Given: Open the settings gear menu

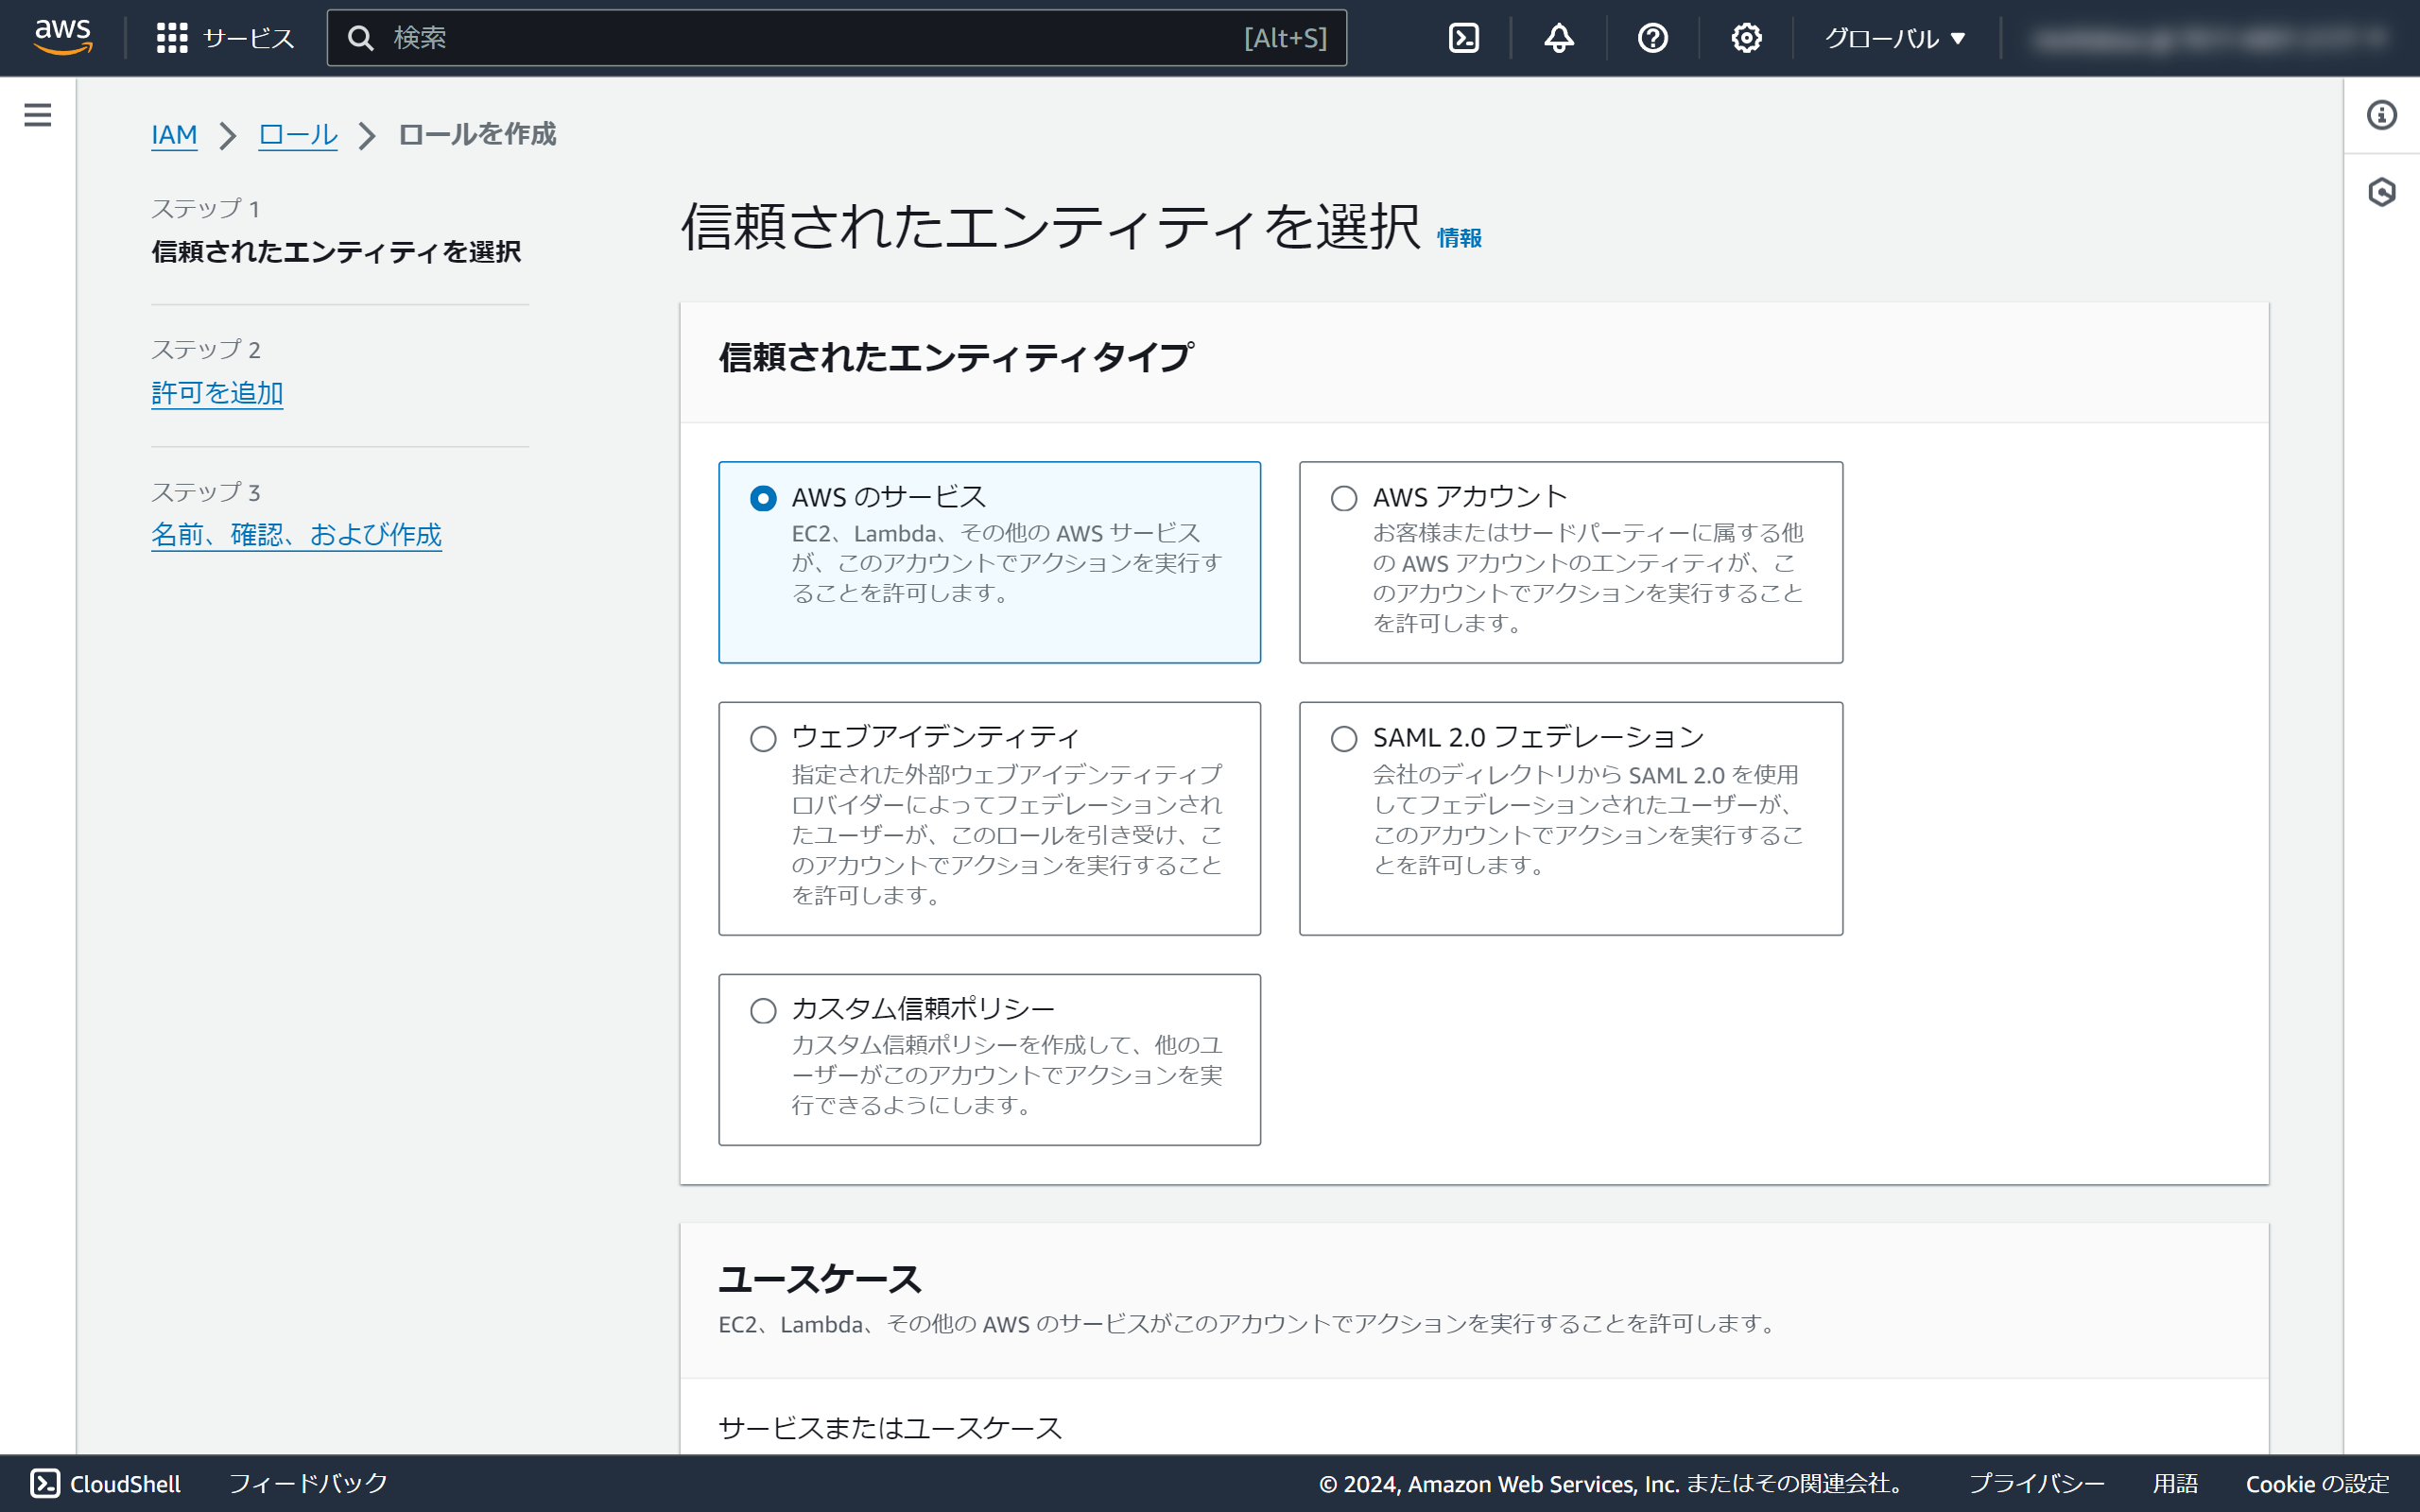Looking at the screenshot, I should pyautogui.click(x=1746, y=38).
